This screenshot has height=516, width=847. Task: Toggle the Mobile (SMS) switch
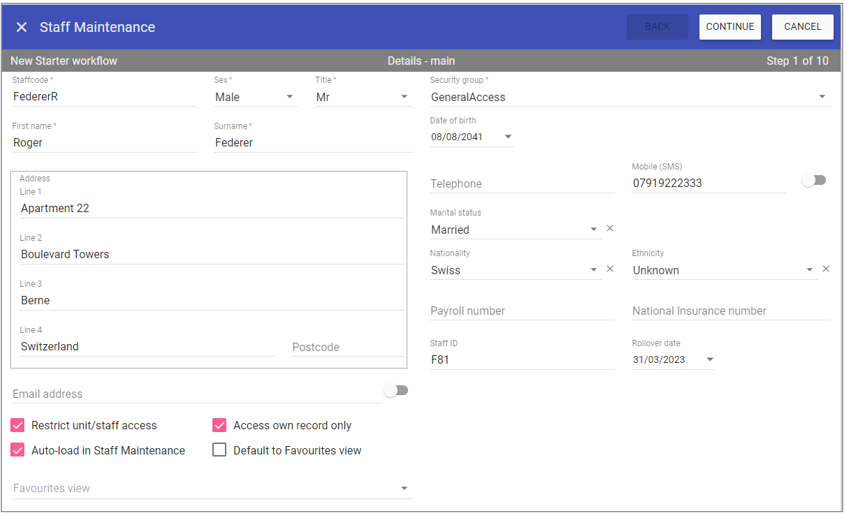click(814, 180)
